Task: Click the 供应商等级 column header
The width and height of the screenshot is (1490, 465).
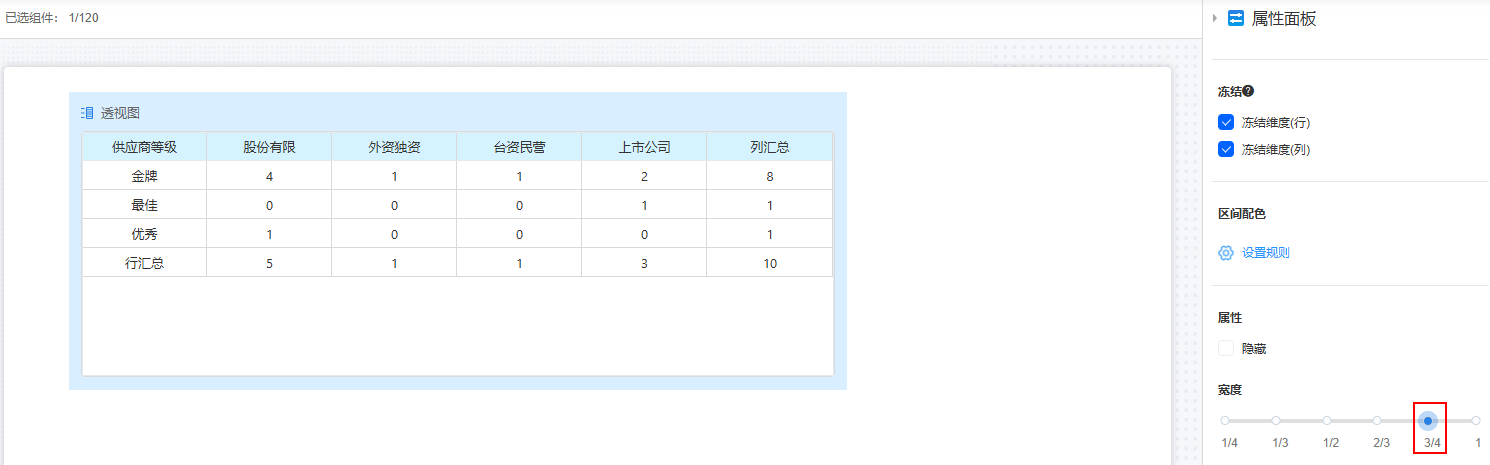Action: coord(144,147)
